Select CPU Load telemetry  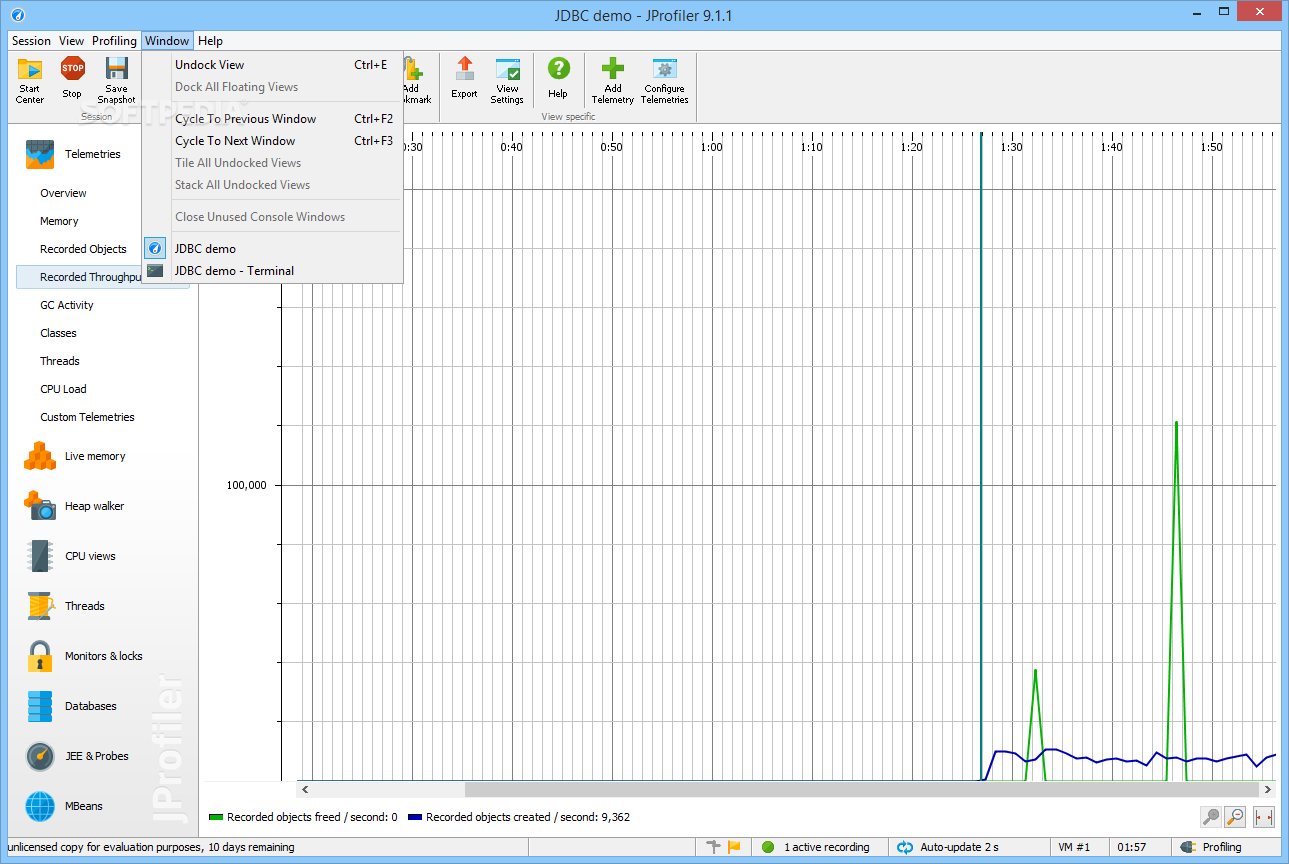click(63, 389)
